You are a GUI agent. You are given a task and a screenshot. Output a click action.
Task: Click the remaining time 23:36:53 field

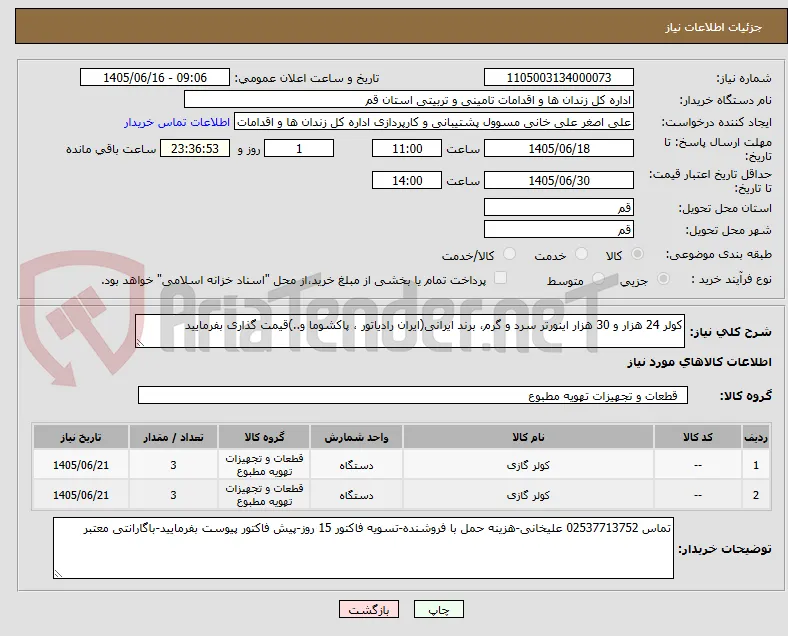point(195,149)
